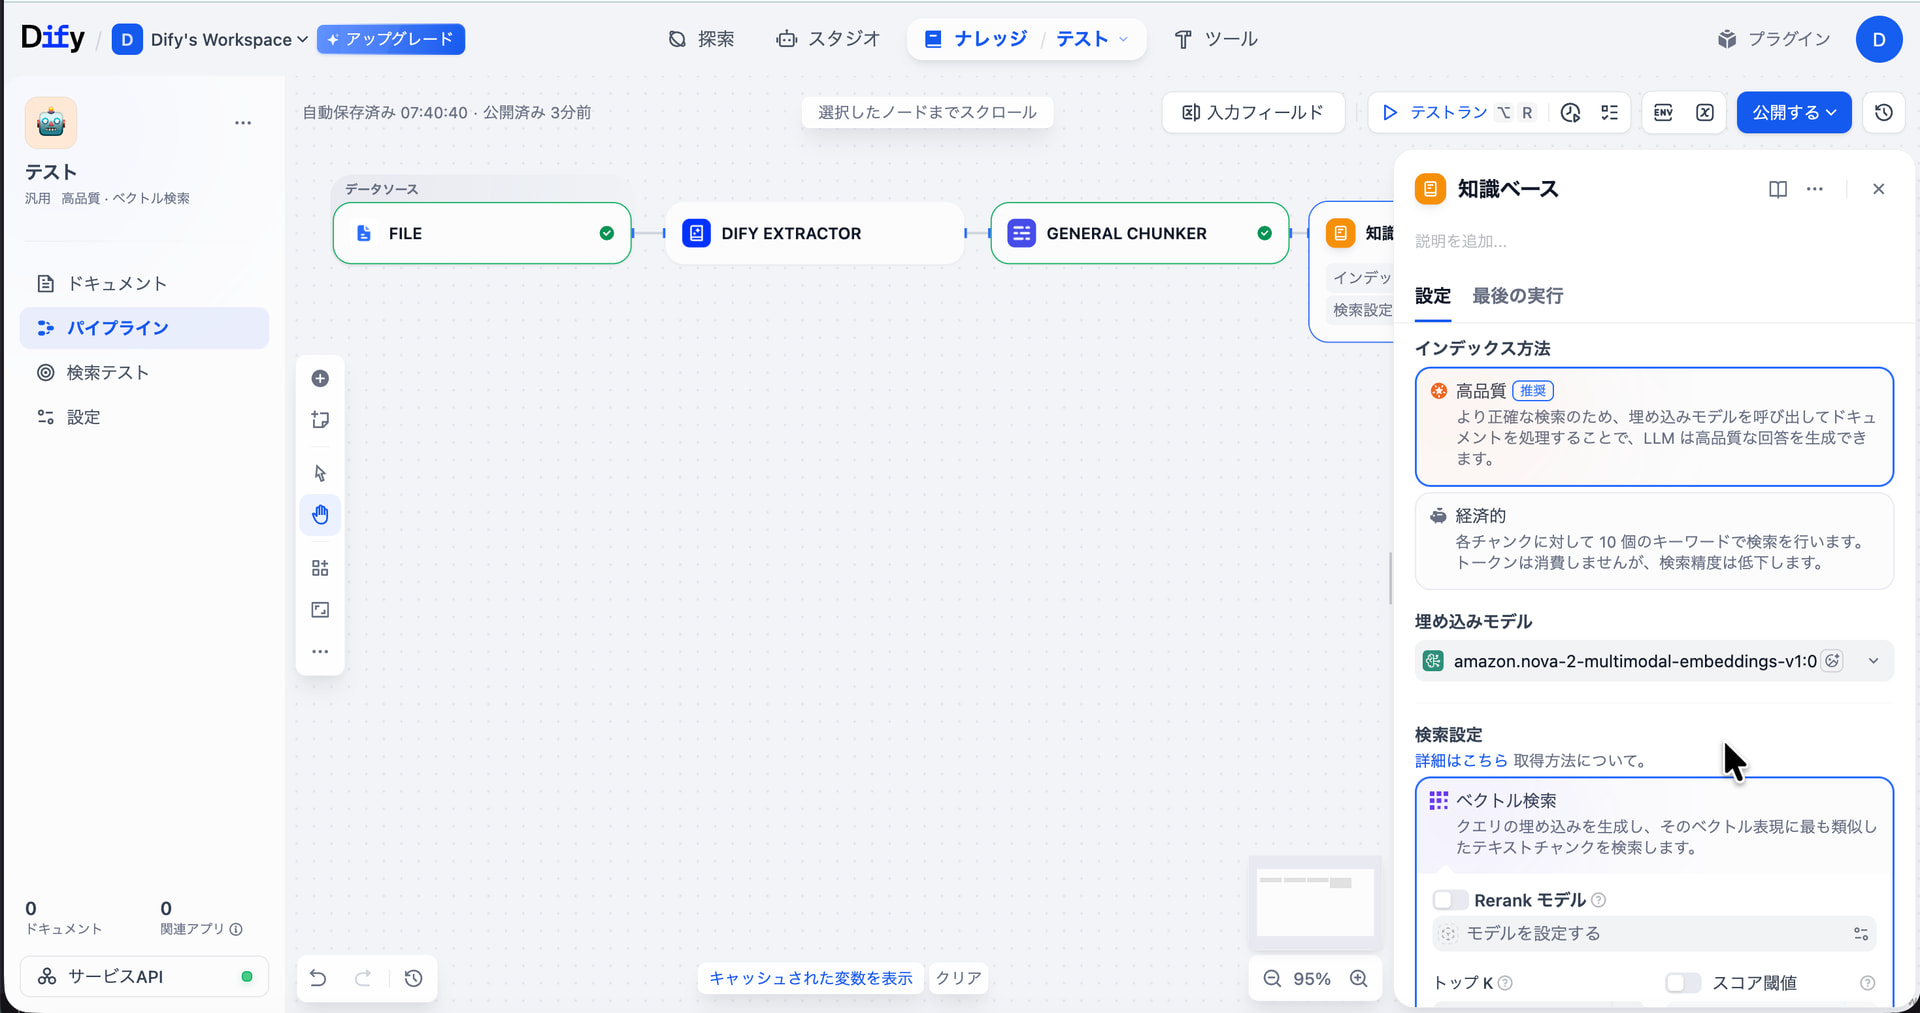Click the robot knowledge base icon
The width and height of the screenshot is (1920, 1013).
point(51,123)
